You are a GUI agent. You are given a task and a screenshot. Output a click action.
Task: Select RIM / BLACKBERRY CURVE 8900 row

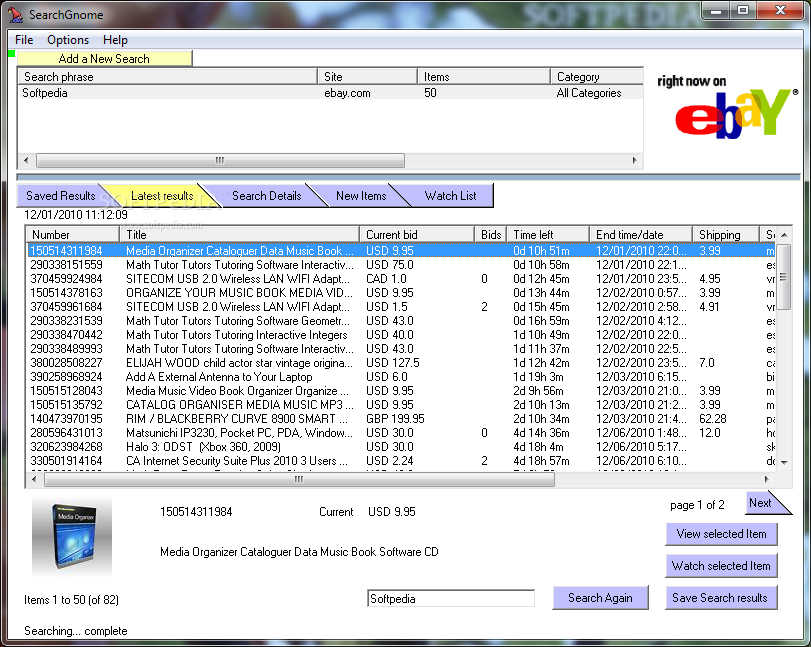click(401, 418)
